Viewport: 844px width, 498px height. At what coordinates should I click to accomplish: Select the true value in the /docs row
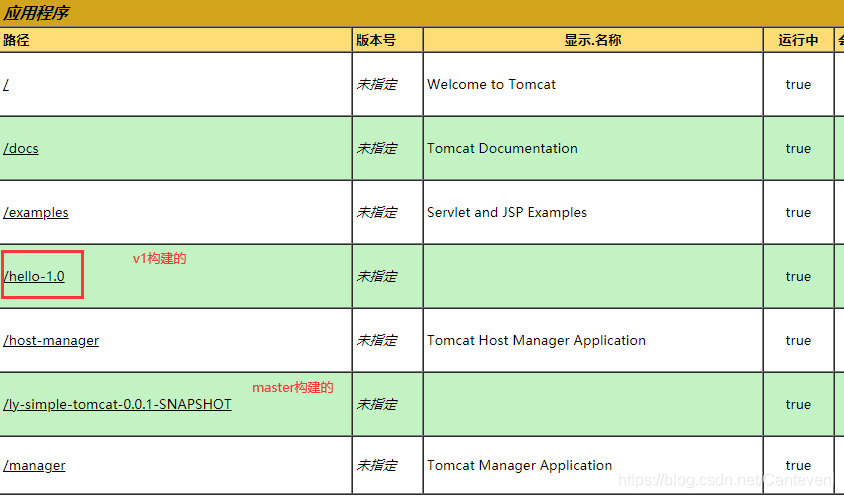(x=798, y=149)
